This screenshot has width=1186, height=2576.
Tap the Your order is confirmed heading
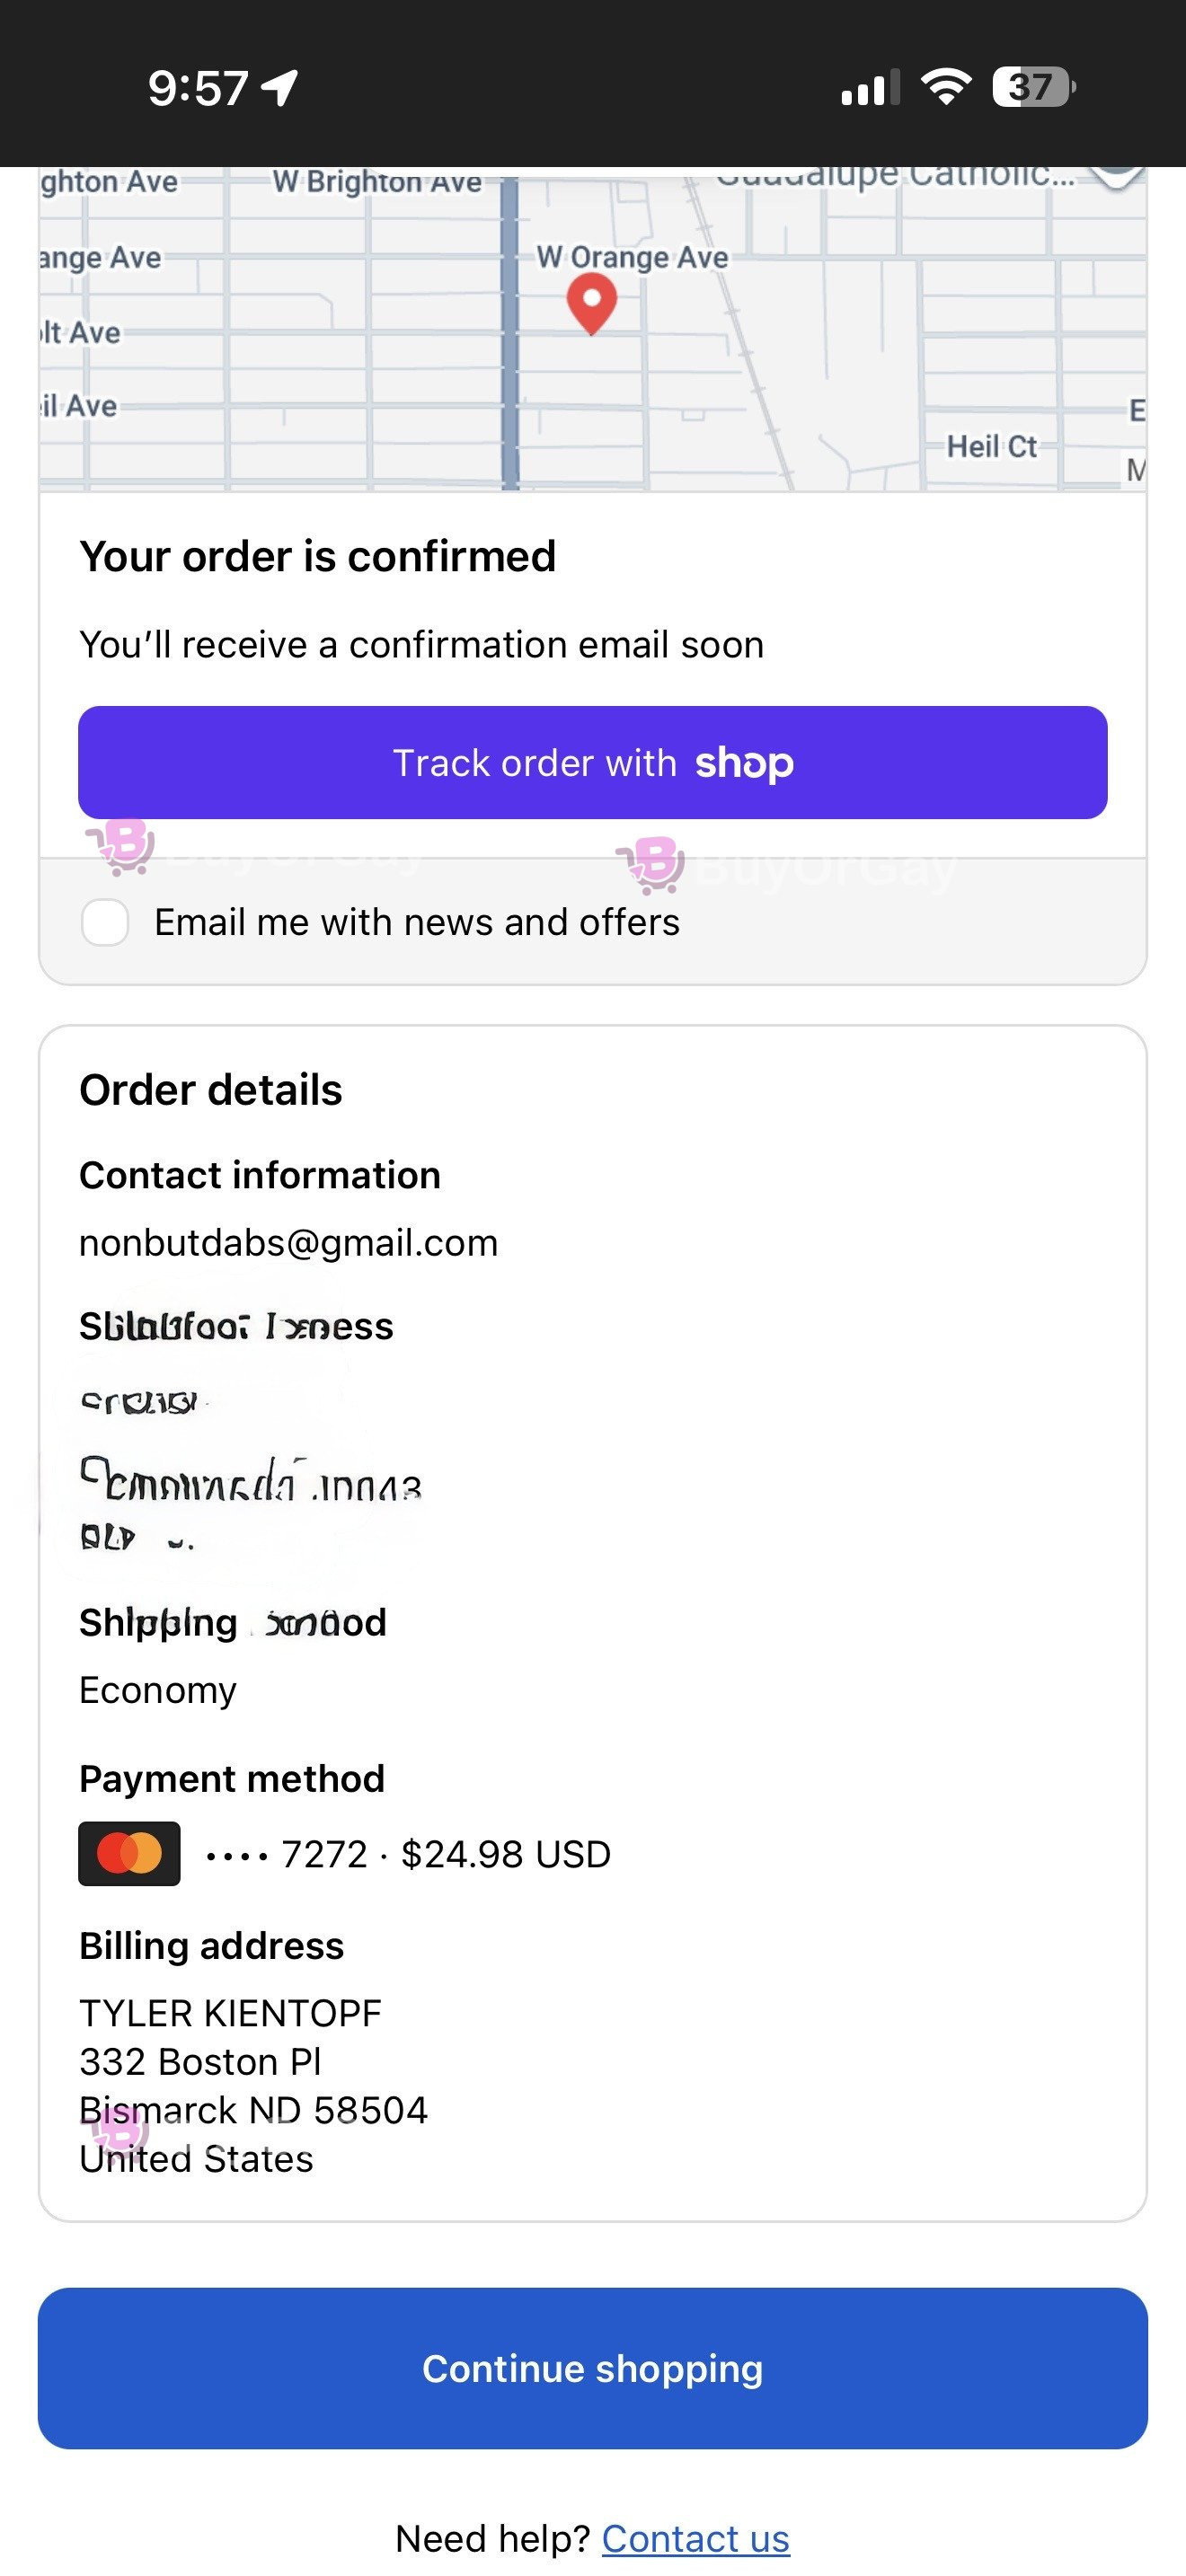click(x=318, y=556)
